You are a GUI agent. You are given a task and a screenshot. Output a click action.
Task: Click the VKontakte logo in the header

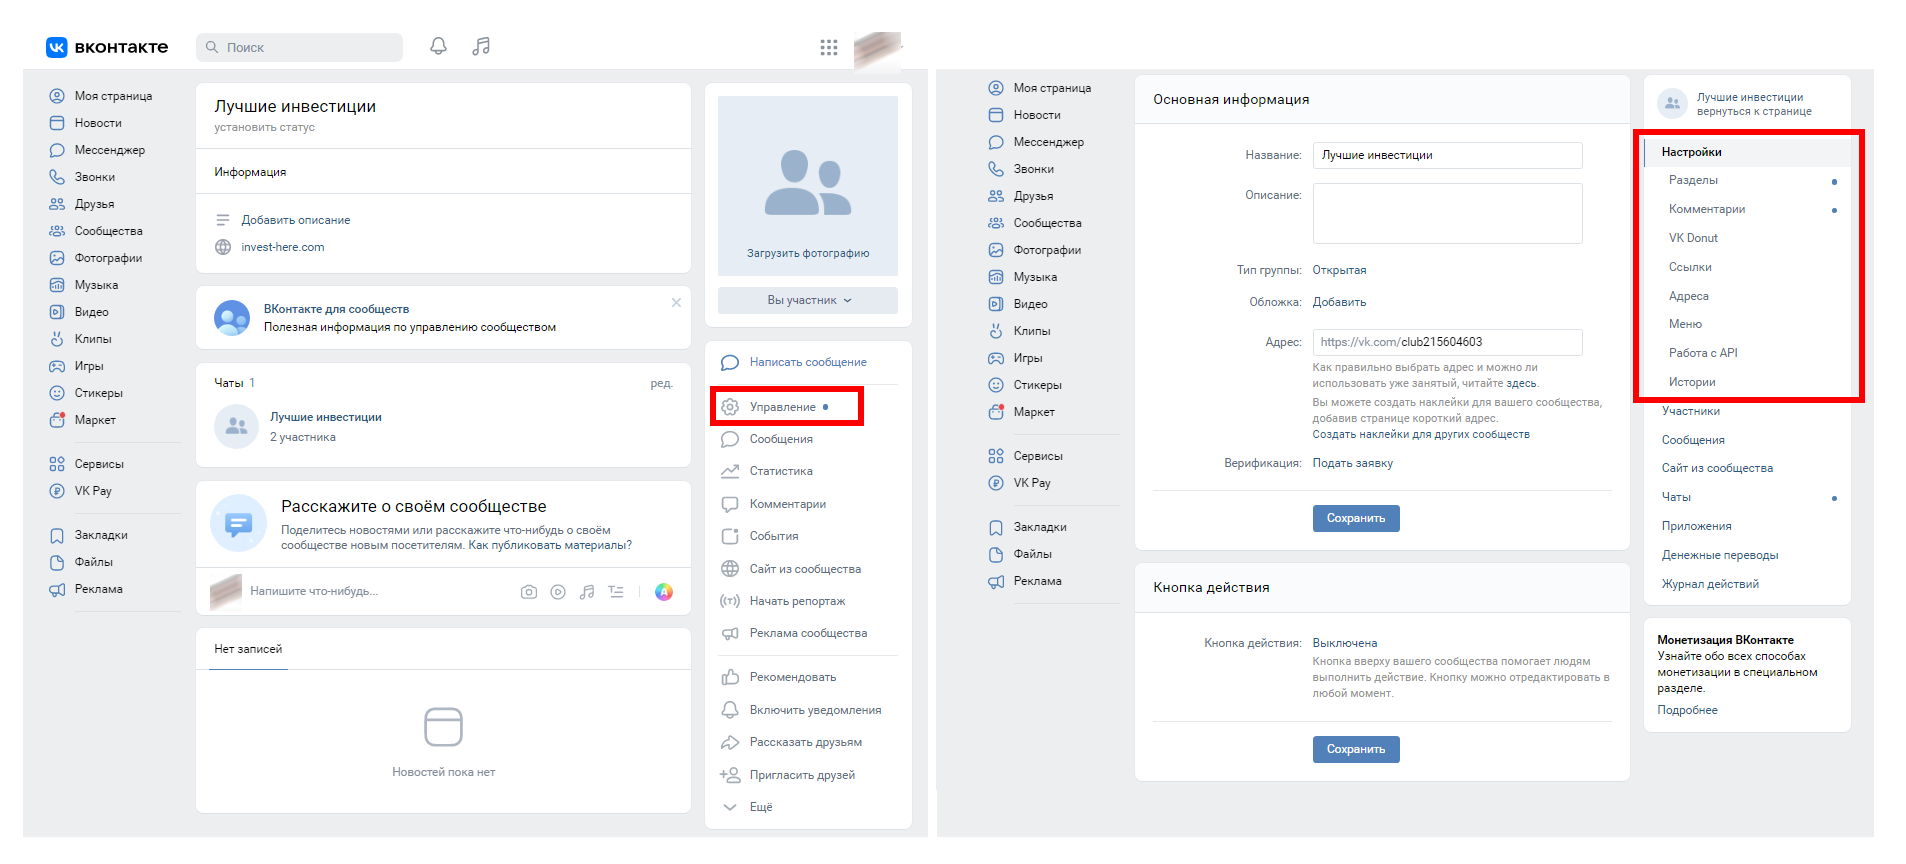pyautogui.click(x=107, y=47)
